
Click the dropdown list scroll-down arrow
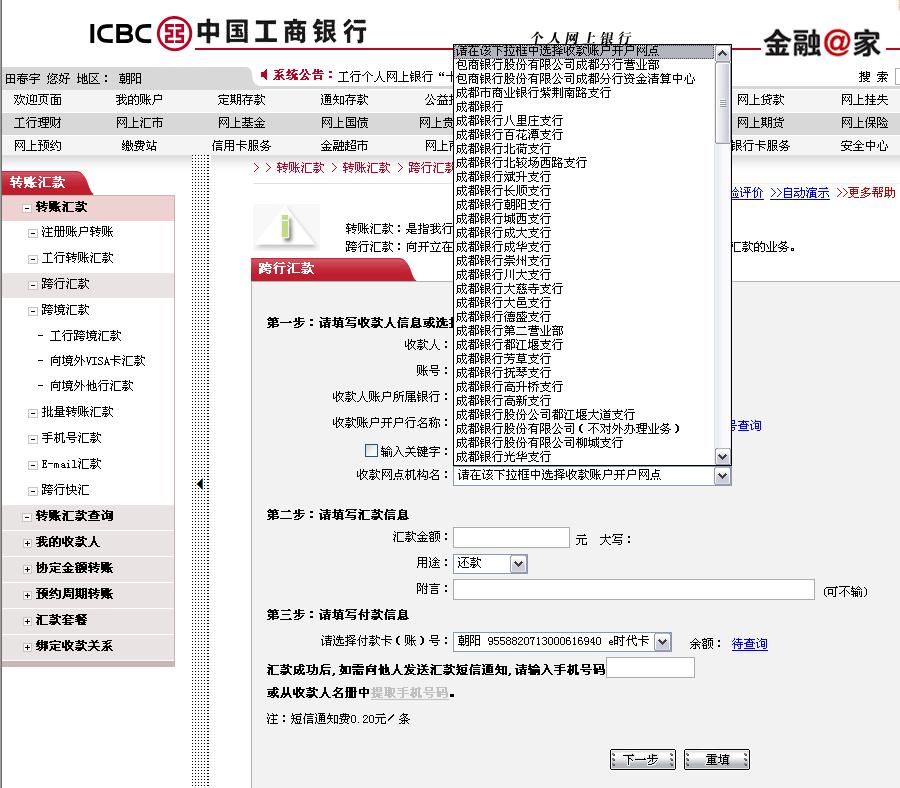coord(723,457)
